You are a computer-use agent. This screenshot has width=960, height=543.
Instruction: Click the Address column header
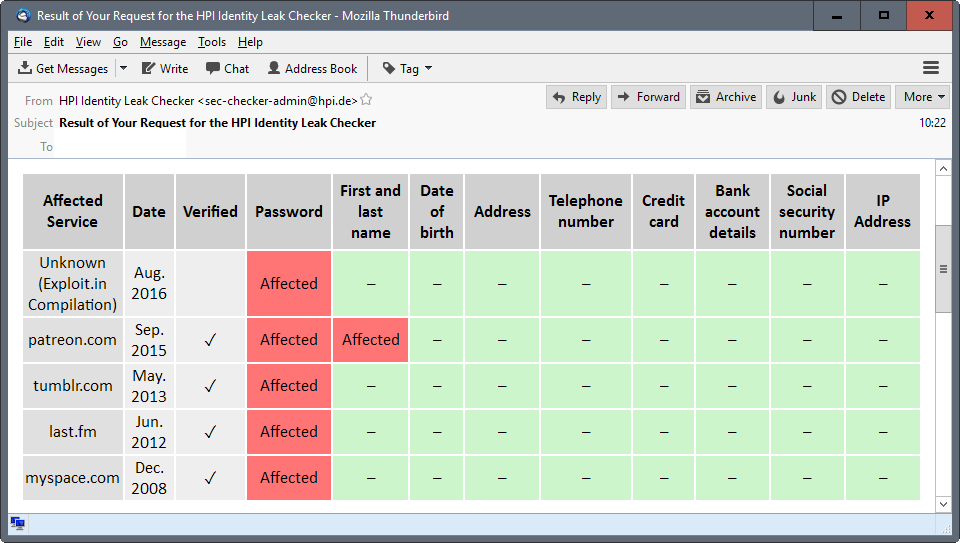[502, 211]
